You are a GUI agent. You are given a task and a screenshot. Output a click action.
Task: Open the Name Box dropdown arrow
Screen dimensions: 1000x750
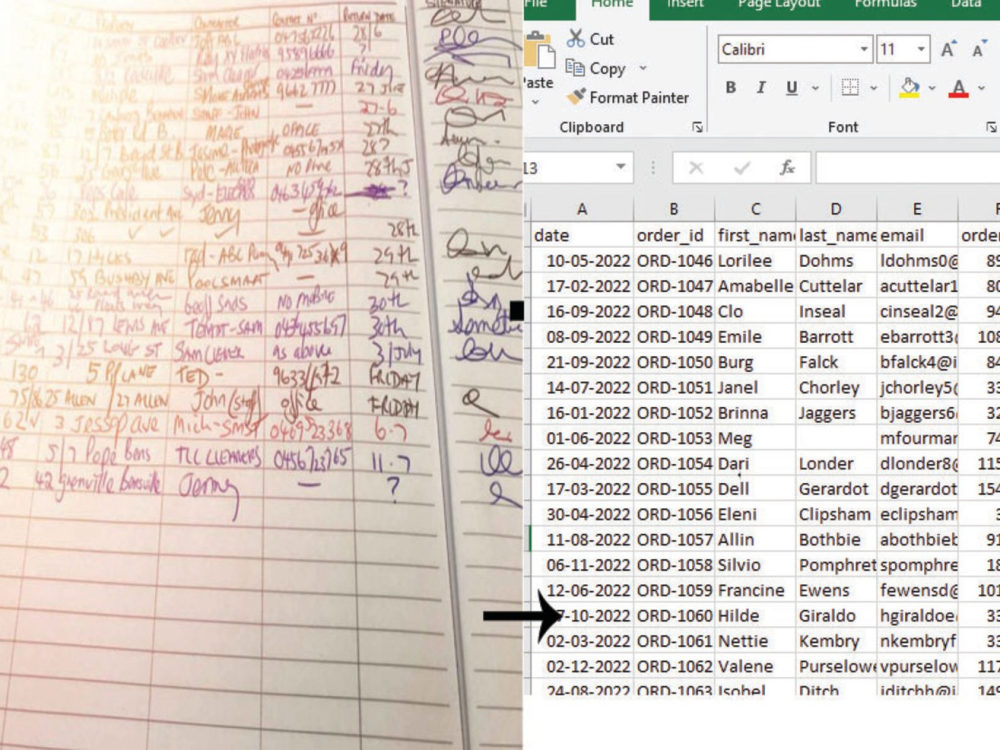pos(620,167)
